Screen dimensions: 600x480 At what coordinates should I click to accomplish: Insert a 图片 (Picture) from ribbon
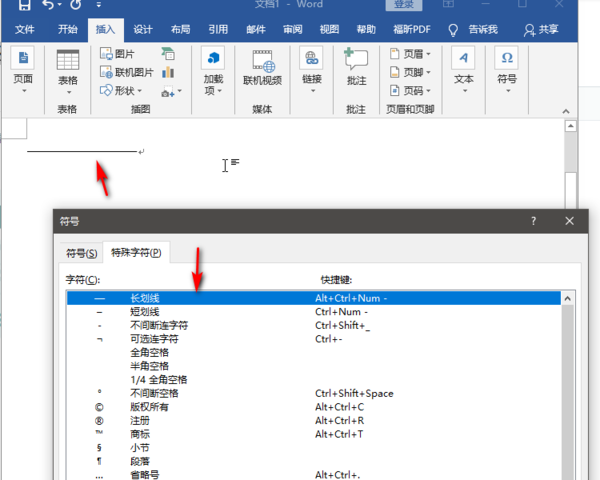(x=117, y=54)
